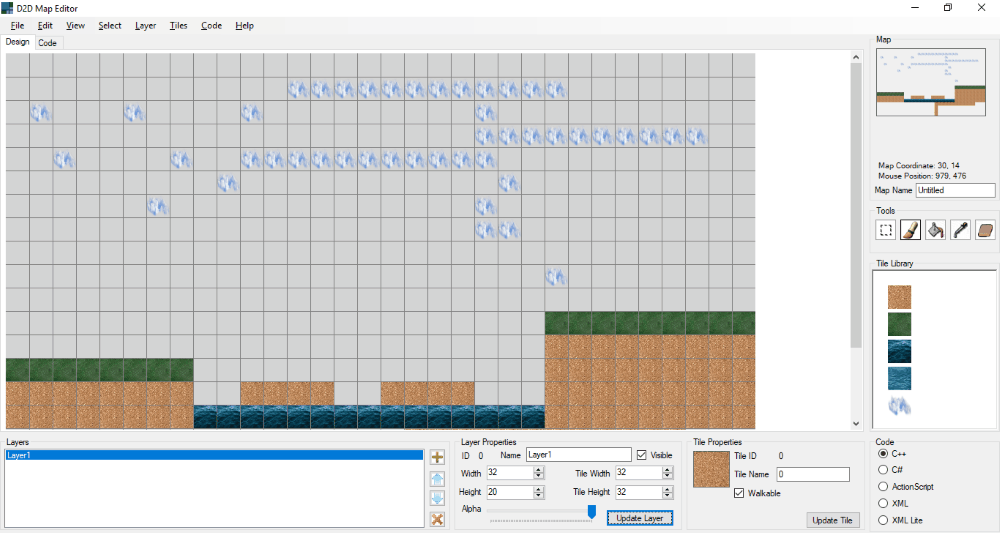Decrease the Tile Height value
1000x533 pixels.
[668, 495]
